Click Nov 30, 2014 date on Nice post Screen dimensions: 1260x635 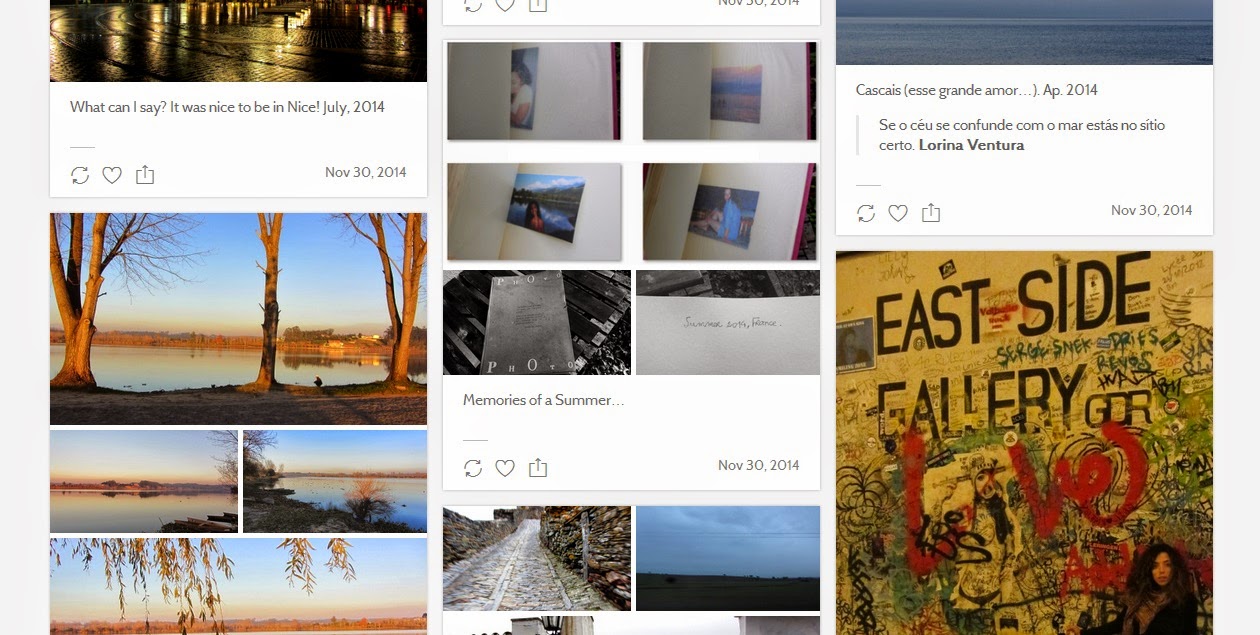(x=366, y=172)
